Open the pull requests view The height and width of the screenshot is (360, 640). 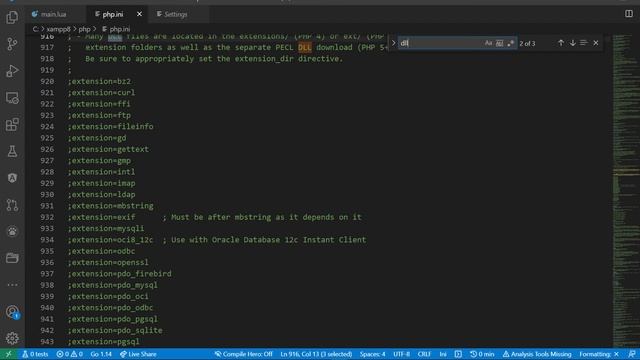point(12,205)
